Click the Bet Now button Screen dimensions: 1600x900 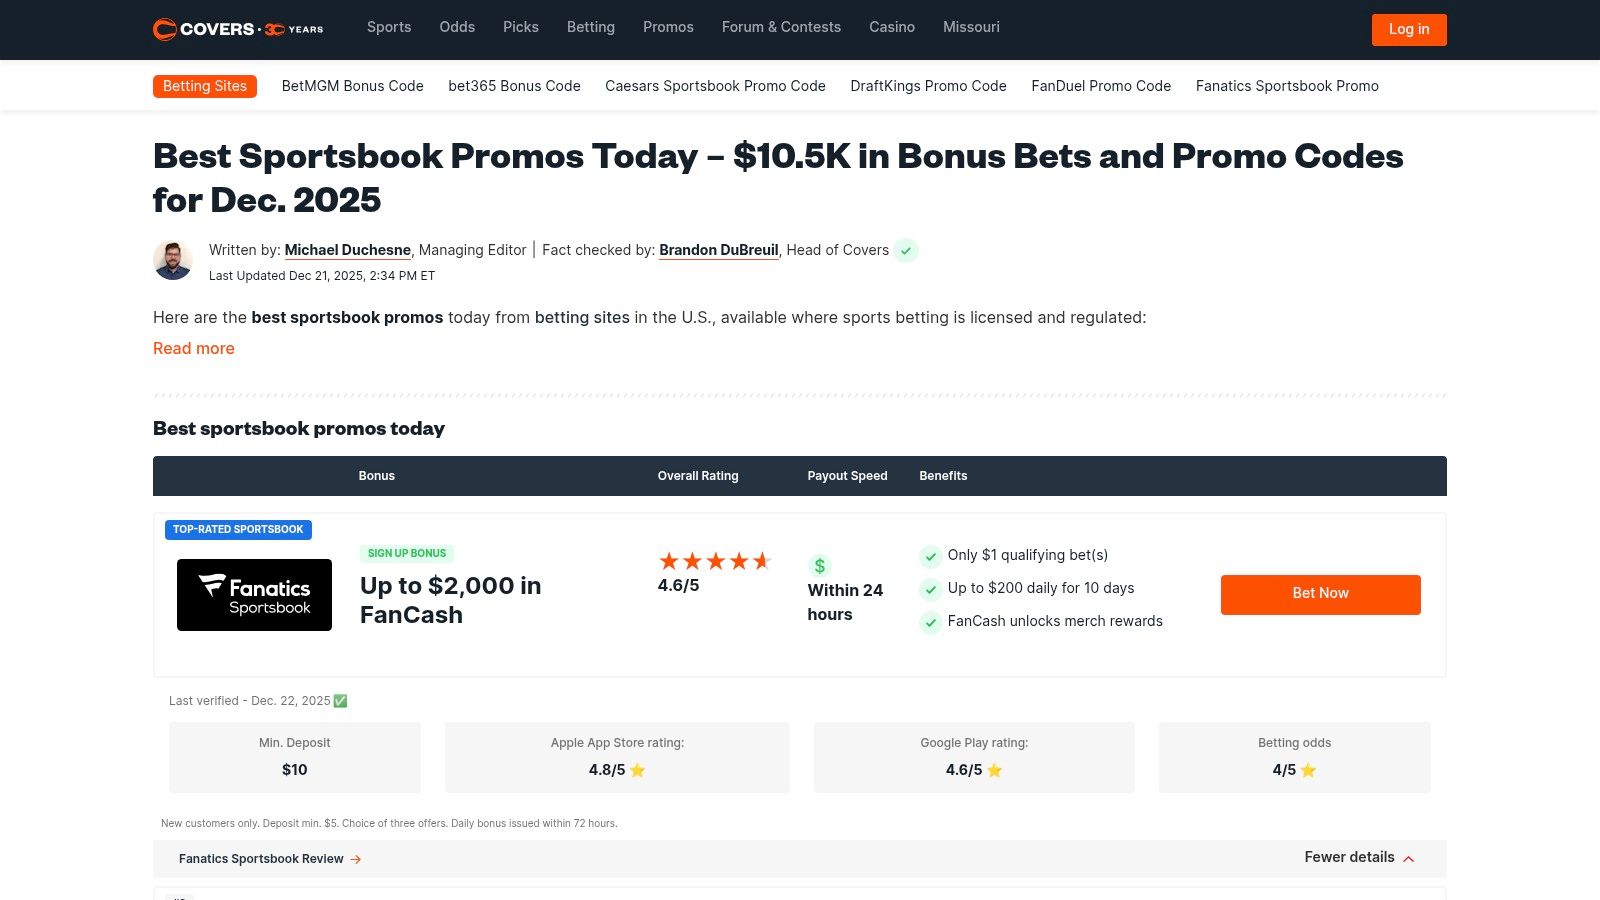(1320, 594)
